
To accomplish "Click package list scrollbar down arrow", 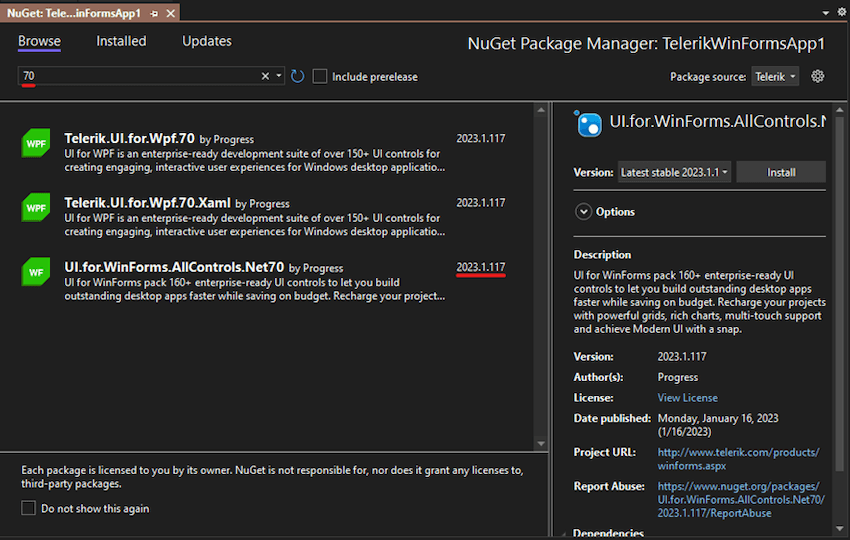I will click(x=541, y=443).
